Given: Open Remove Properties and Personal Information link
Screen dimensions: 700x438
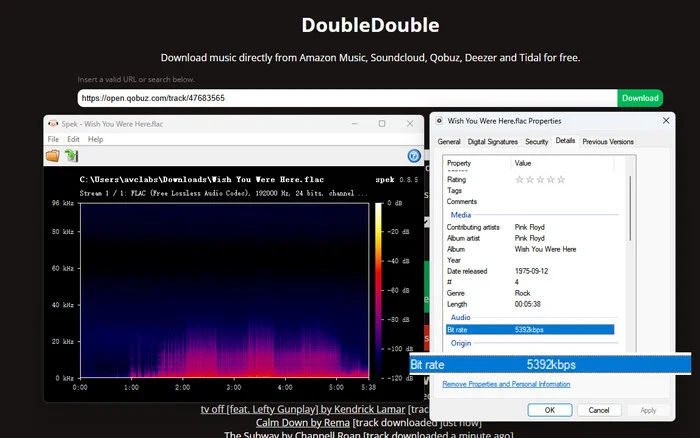Looking at the screenshot, I should 506,384.
